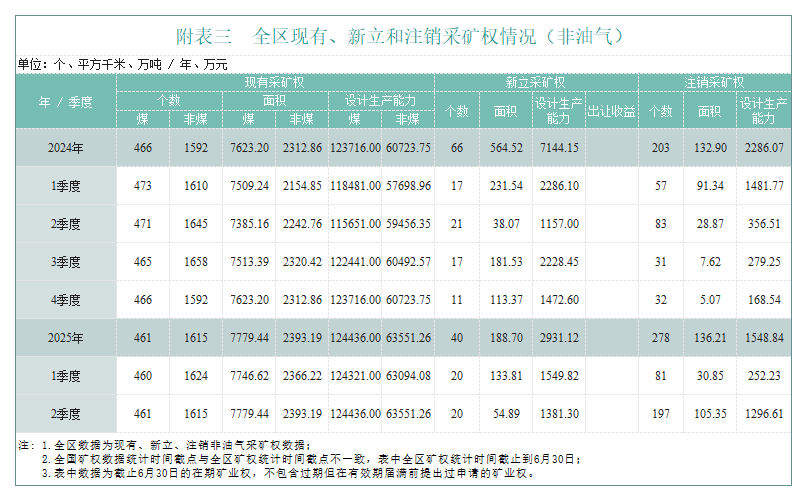Click the cell with value 115651.00

coord(355,224)
